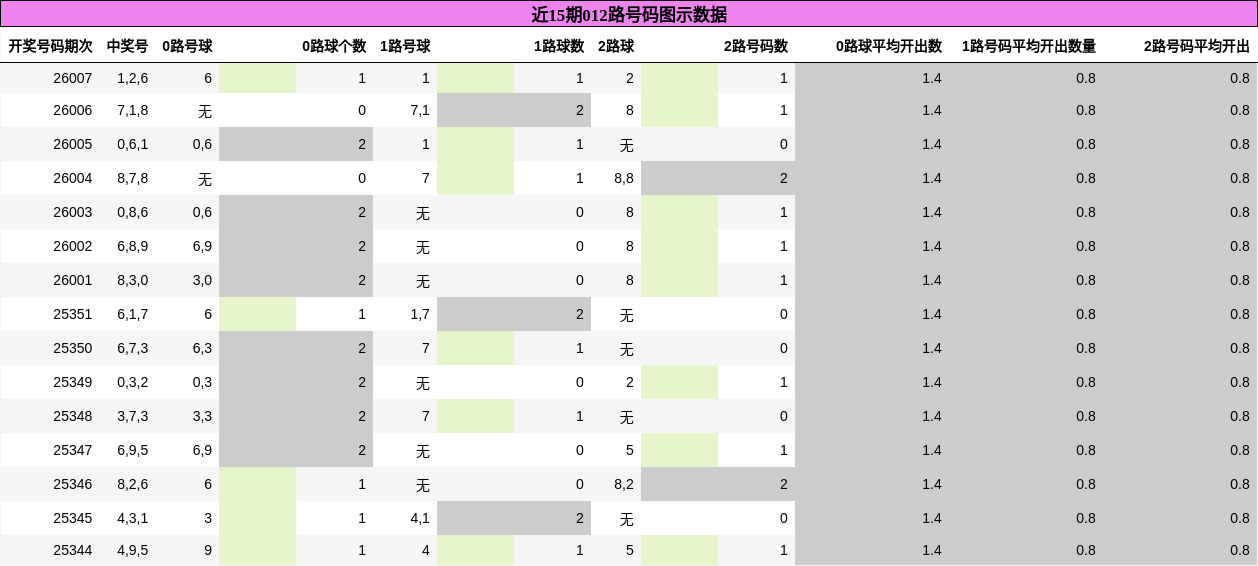The width and height of the screenshot is (1258, 566).
Task: Select the 2路球 cell showing 8,2
Action: click(x=623, y=484)
